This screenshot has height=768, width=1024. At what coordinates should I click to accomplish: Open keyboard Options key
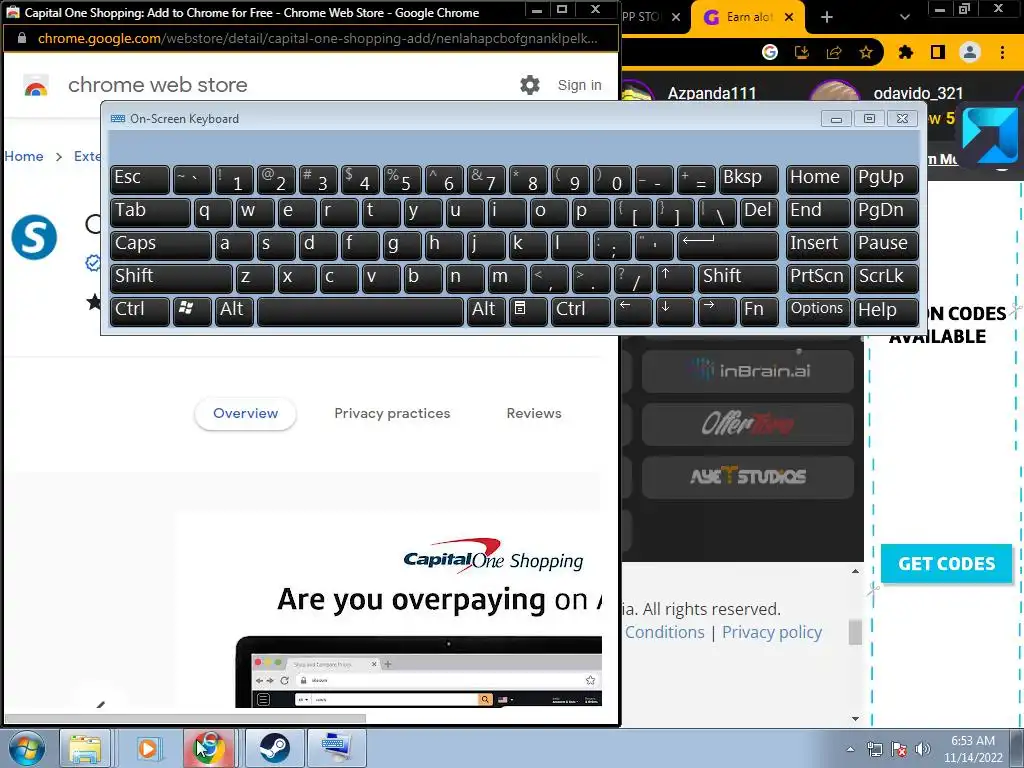coord(818,311)
